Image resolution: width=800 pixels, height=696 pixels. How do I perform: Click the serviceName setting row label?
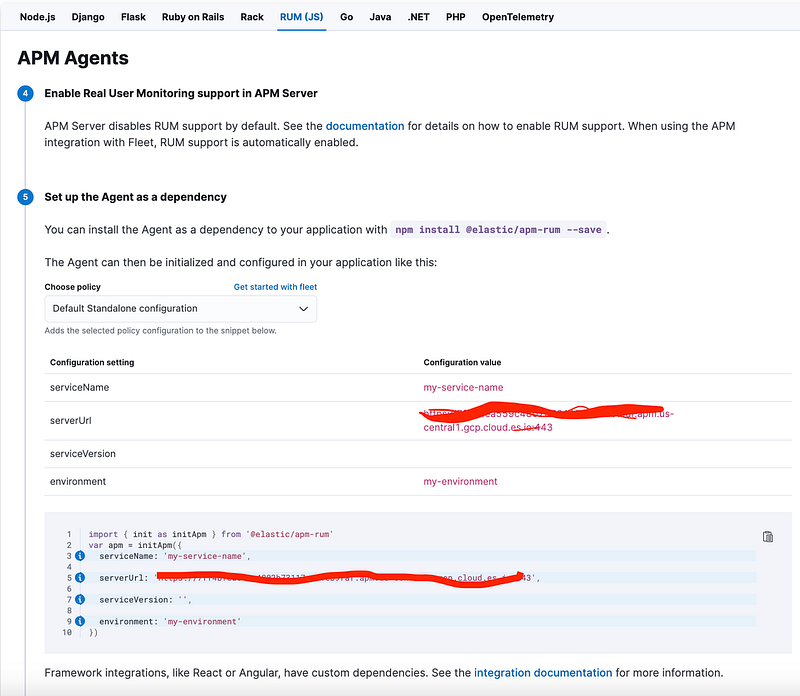point(80,387)
